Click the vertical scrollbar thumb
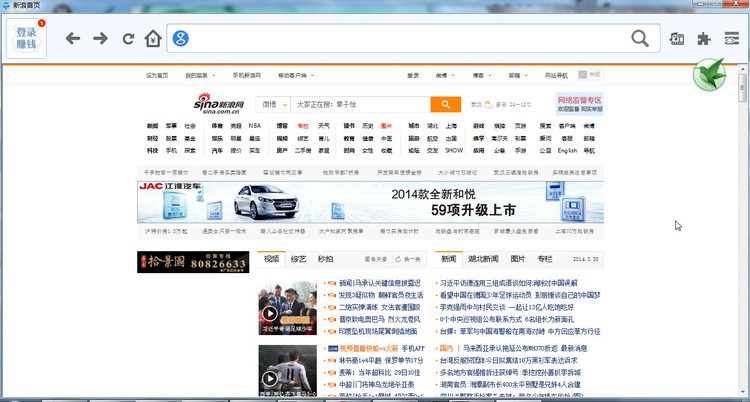Image resolution: width=750 pixels, height=402 pixels. (742, 89)
